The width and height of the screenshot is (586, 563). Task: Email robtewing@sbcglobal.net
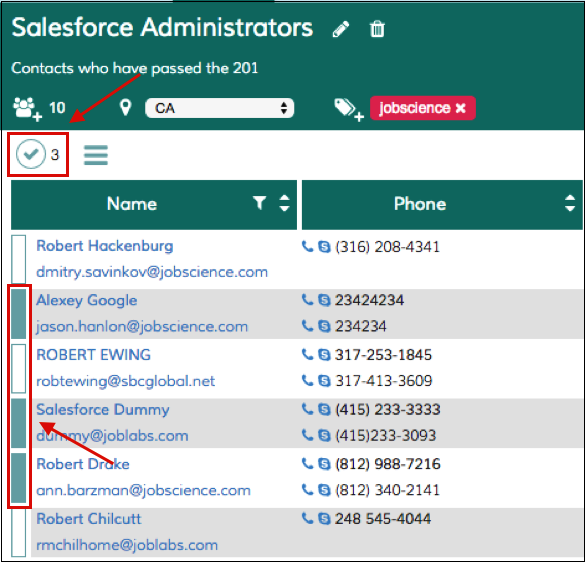pos(126,381)
